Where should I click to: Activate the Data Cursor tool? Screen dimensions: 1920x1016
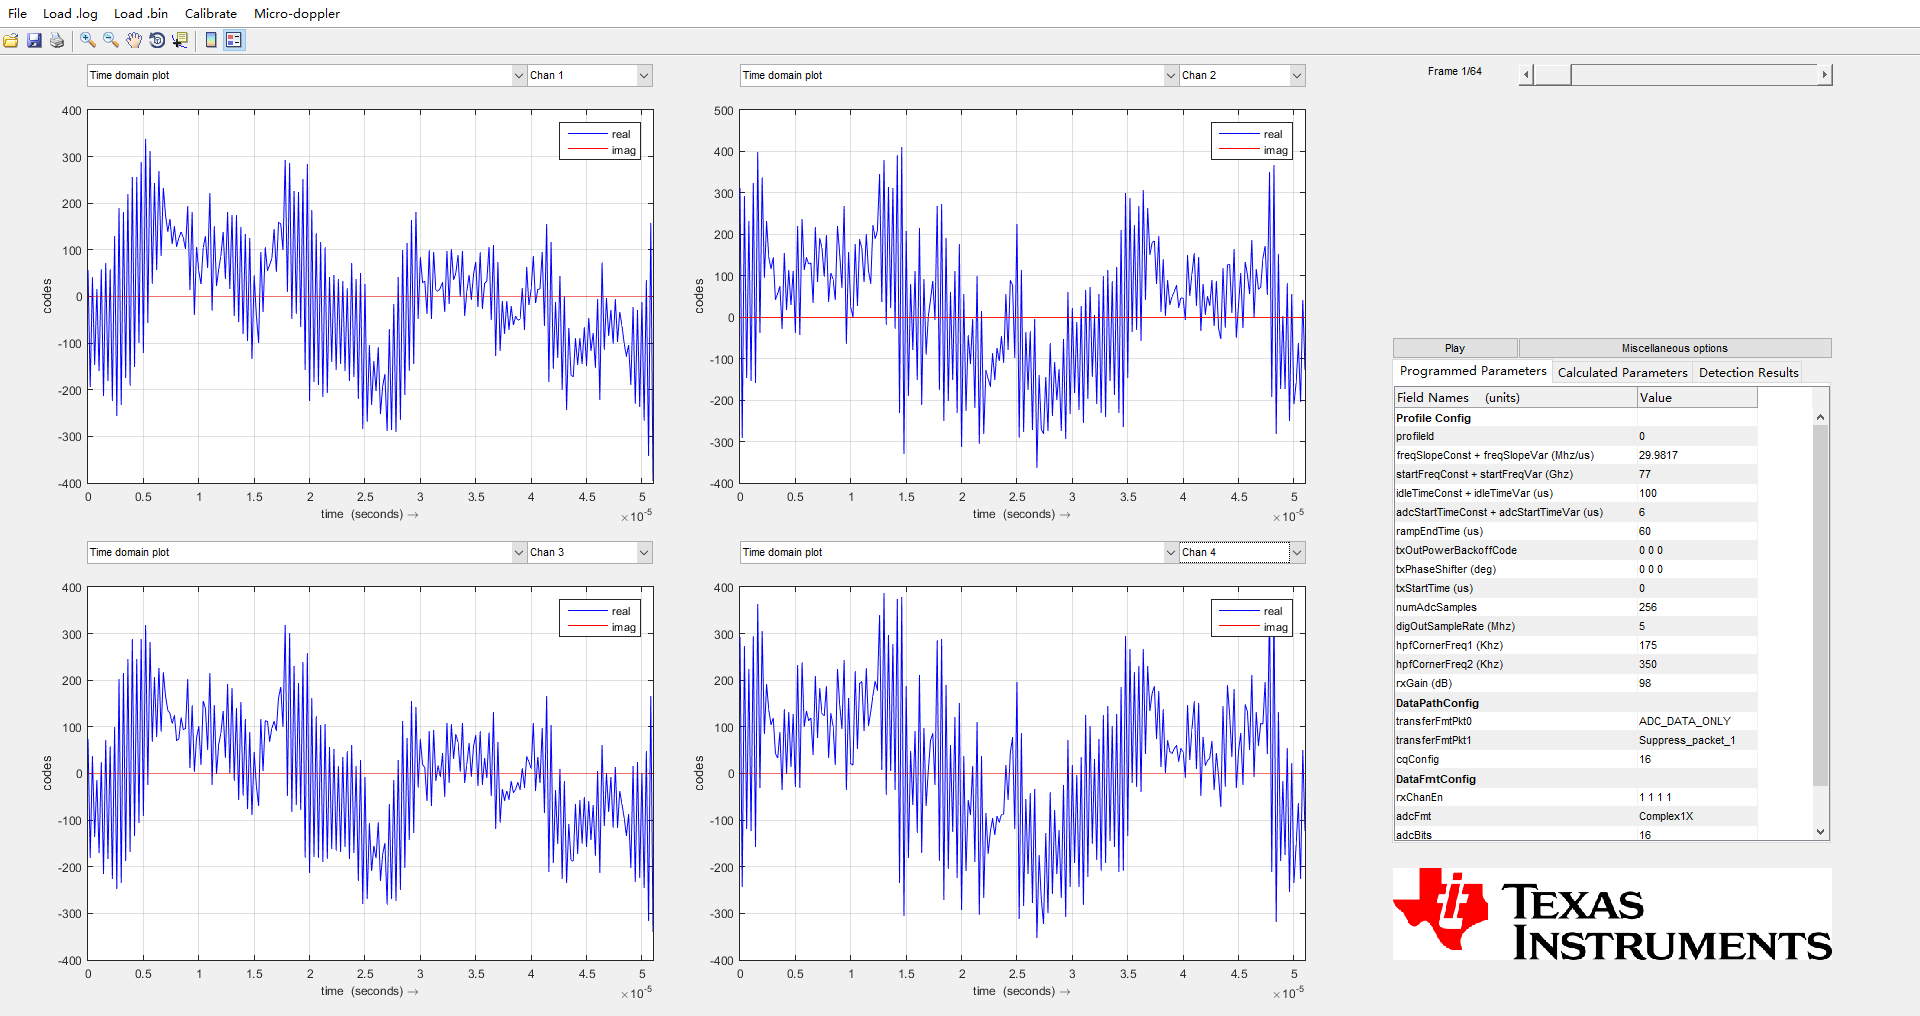point(180,40)
